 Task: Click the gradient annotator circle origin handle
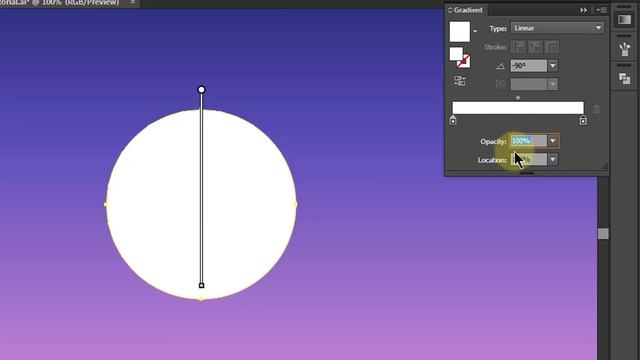coord(201,89)
